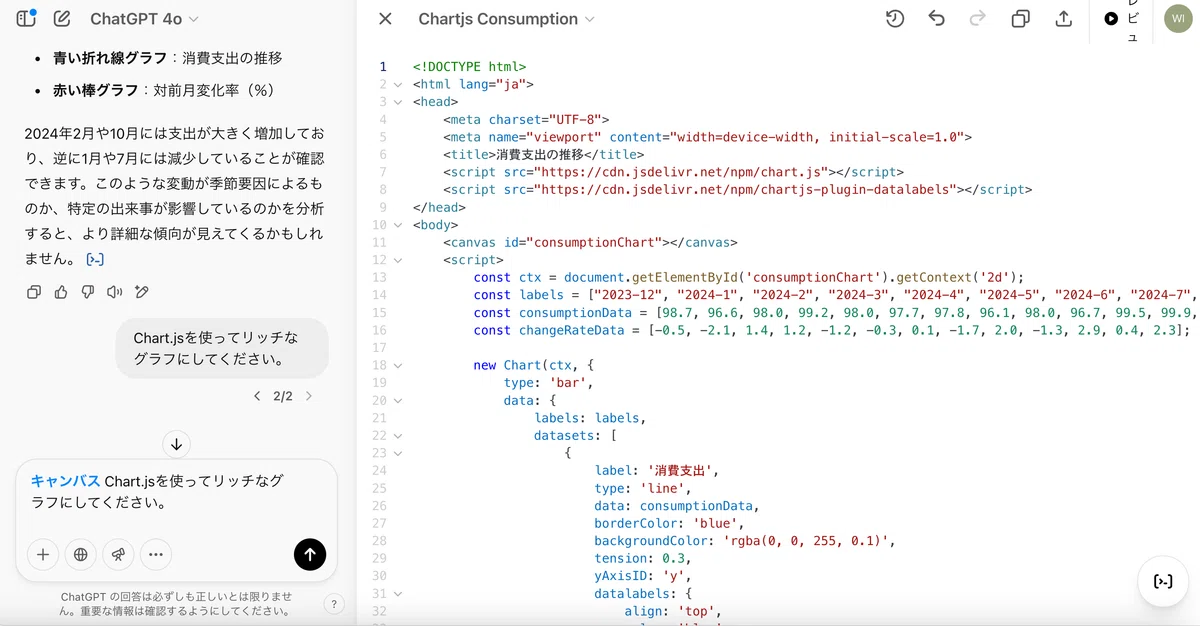Open canvas code editing shortcuts button
The width and height of the screenshot is (1200, 626).
(x=1163, y=581)
